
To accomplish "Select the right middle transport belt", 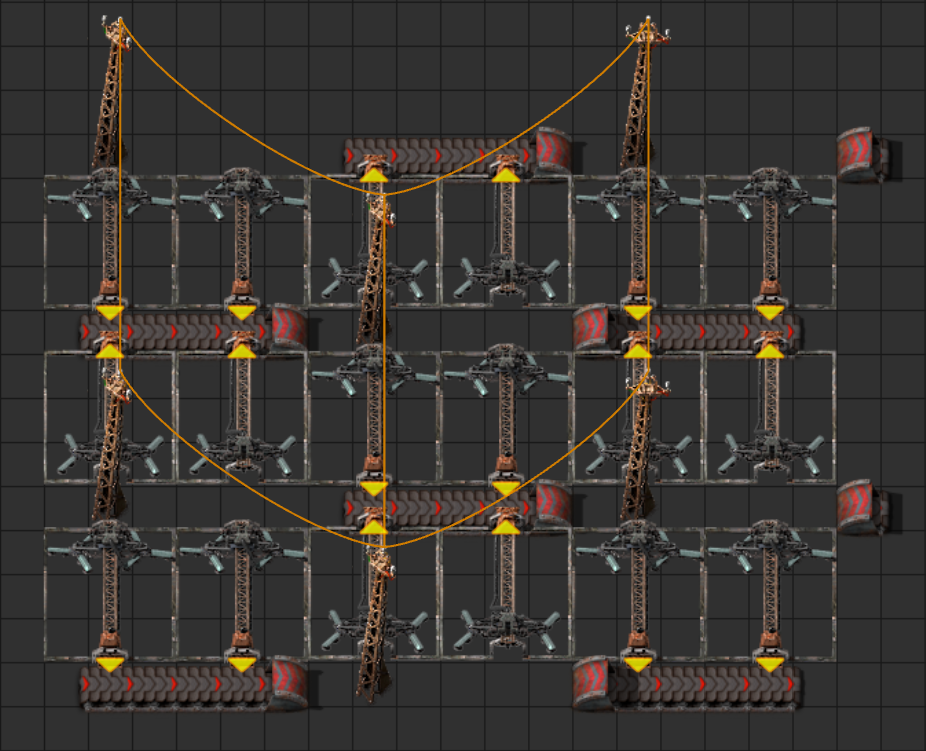I will (705, 333).
